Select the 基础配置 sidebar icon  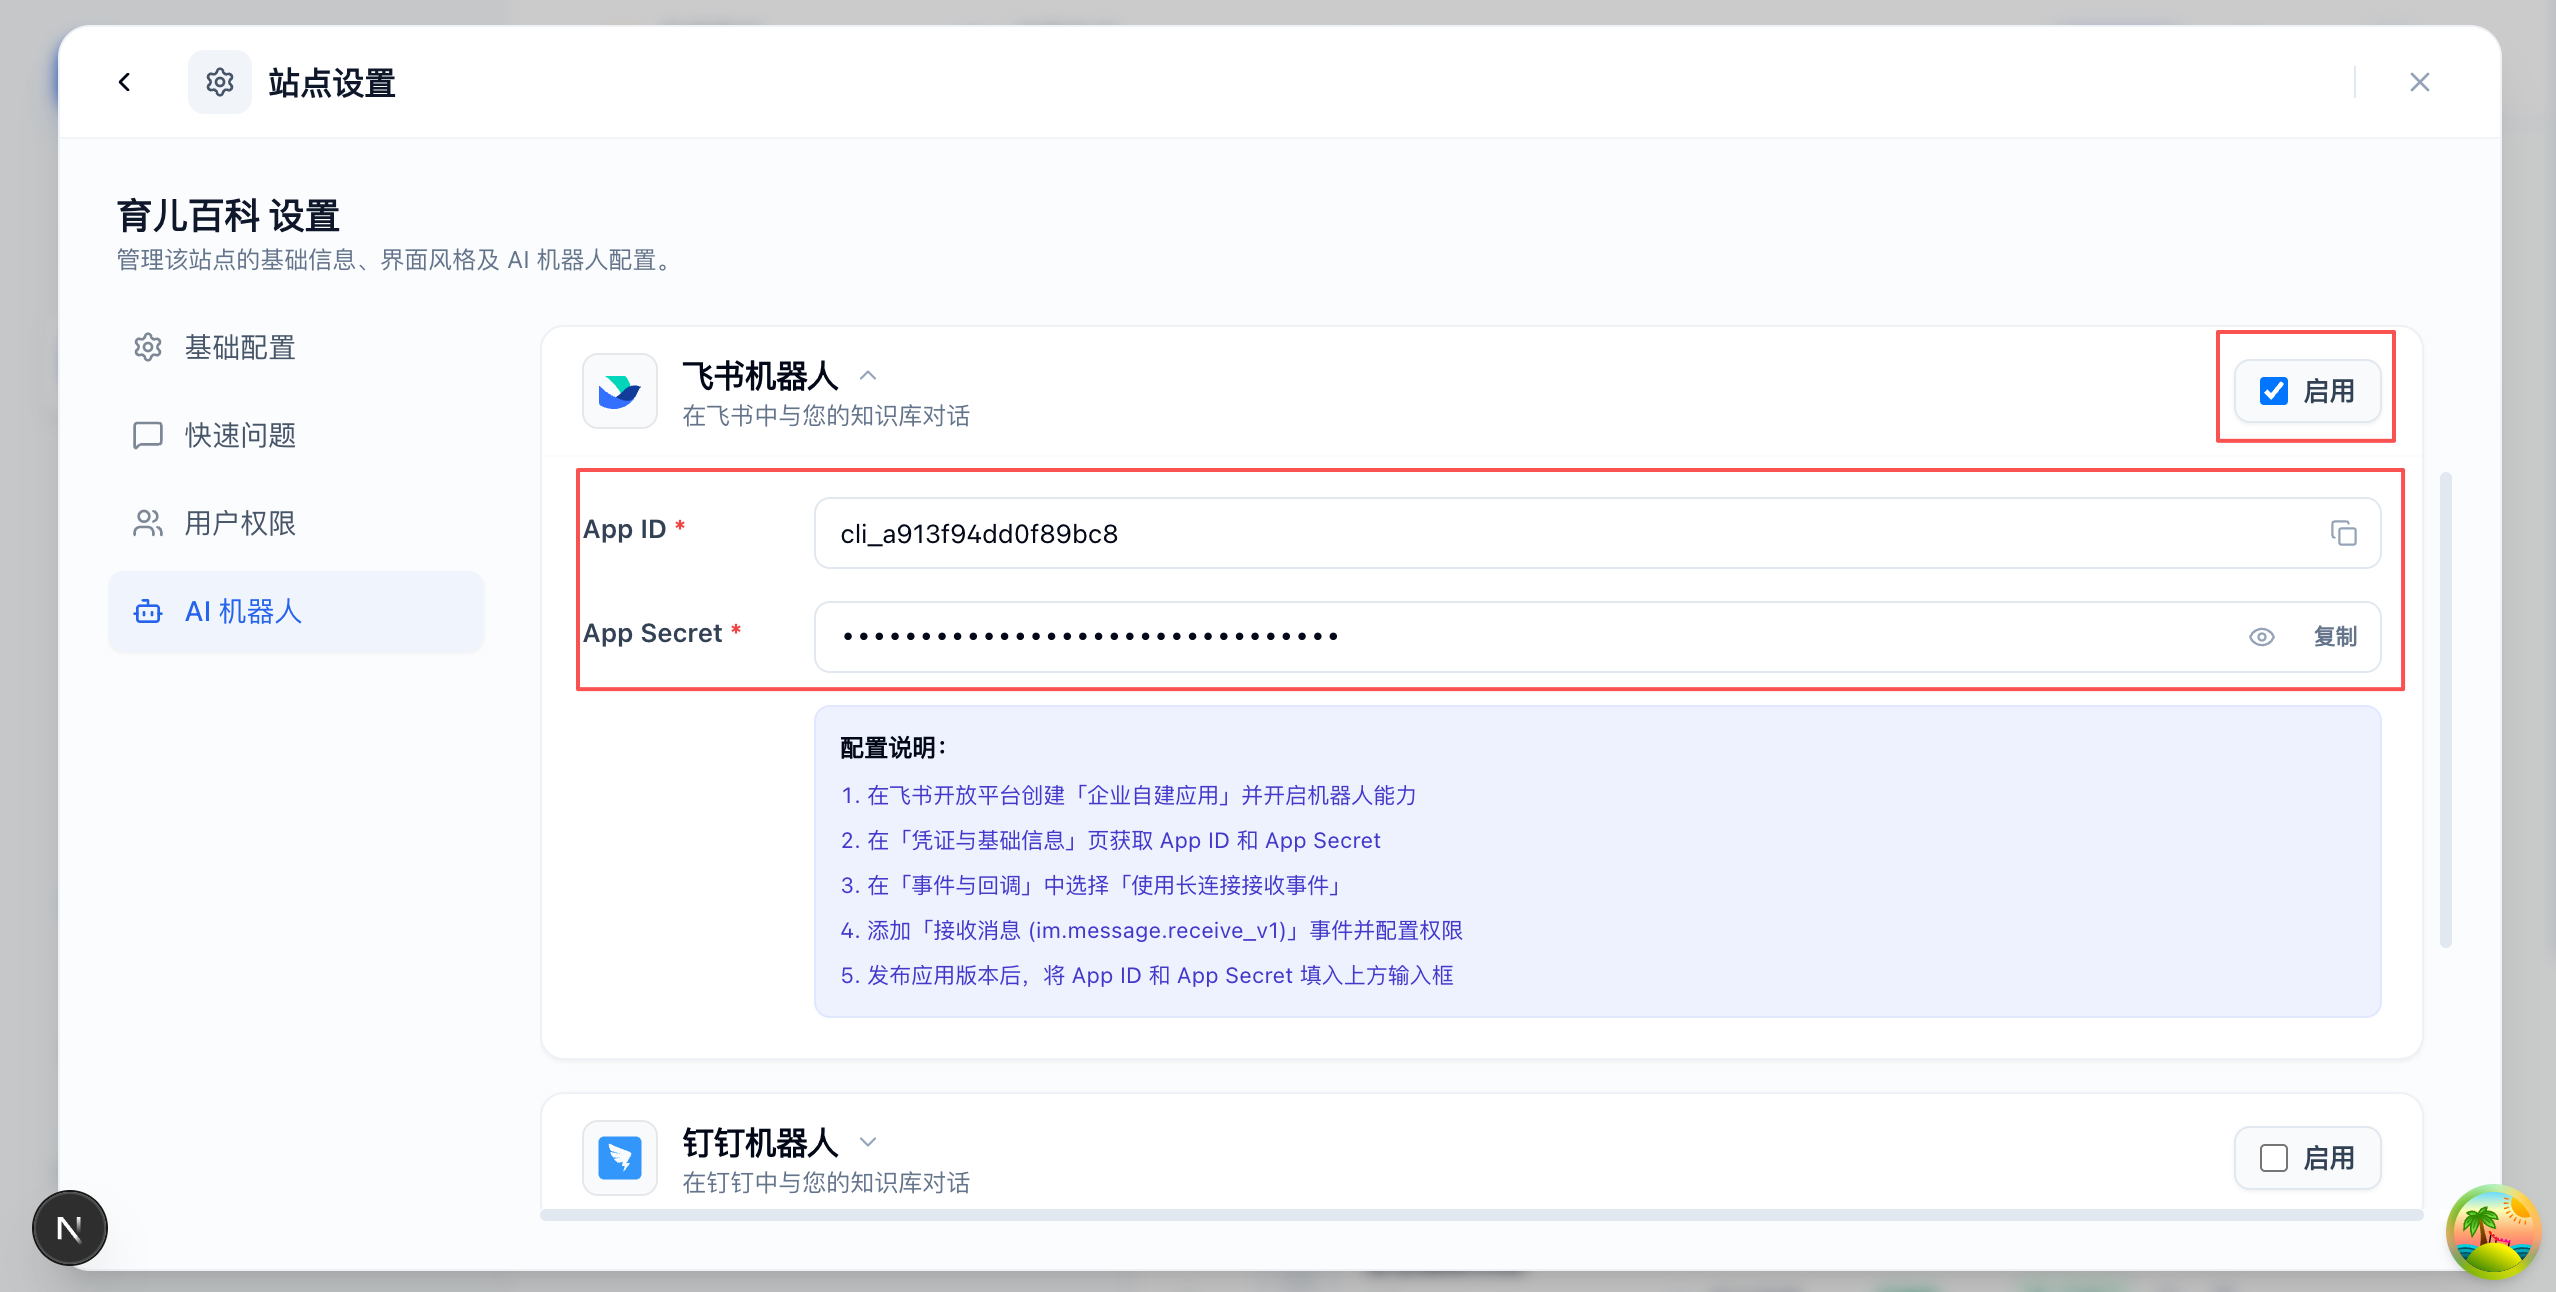(x=147, y=347)
